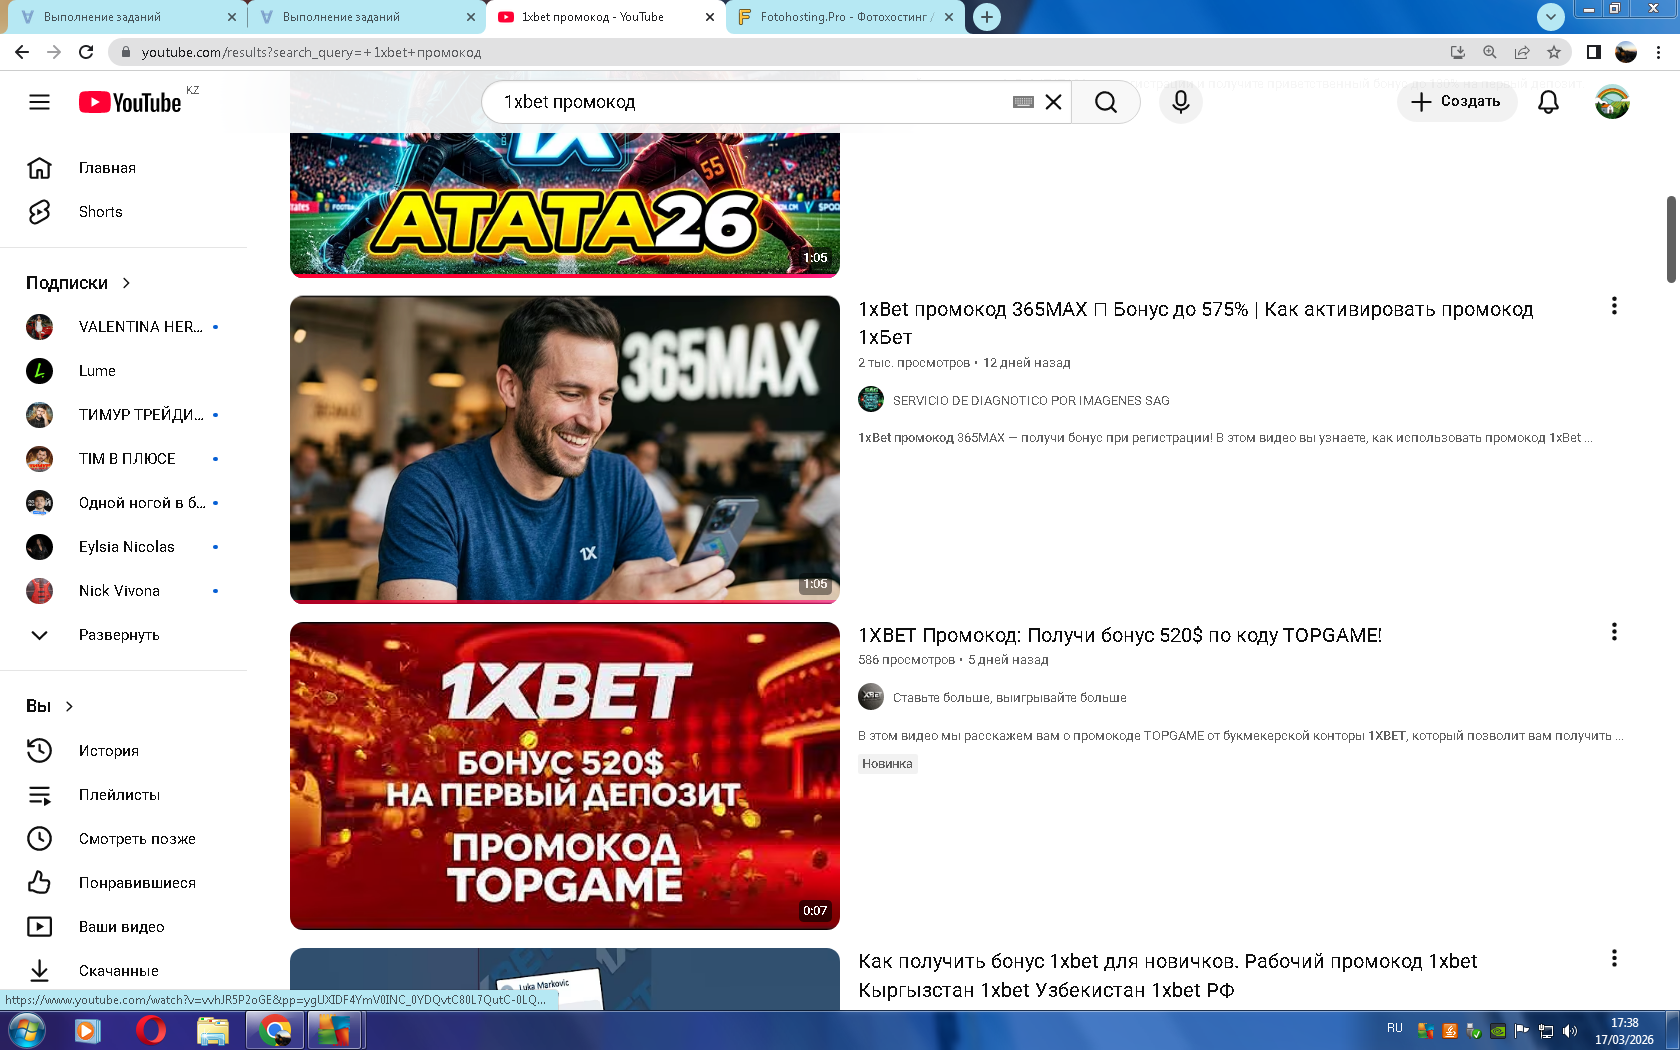Click the share page icon in address bar
Image resolution: width=1680 pixels, height=1050 pixels.
pos(1521,52)
